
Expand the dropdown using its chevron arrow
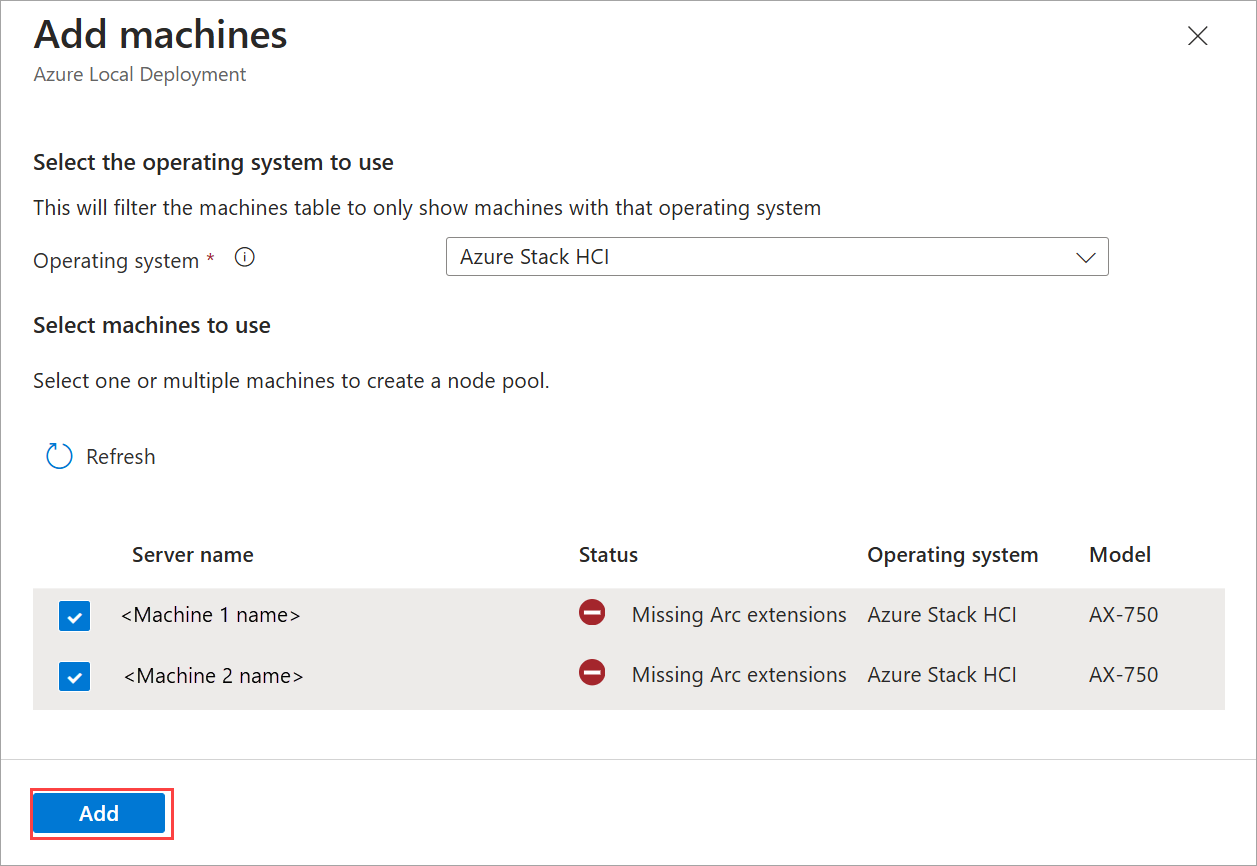pos(1085,258)
